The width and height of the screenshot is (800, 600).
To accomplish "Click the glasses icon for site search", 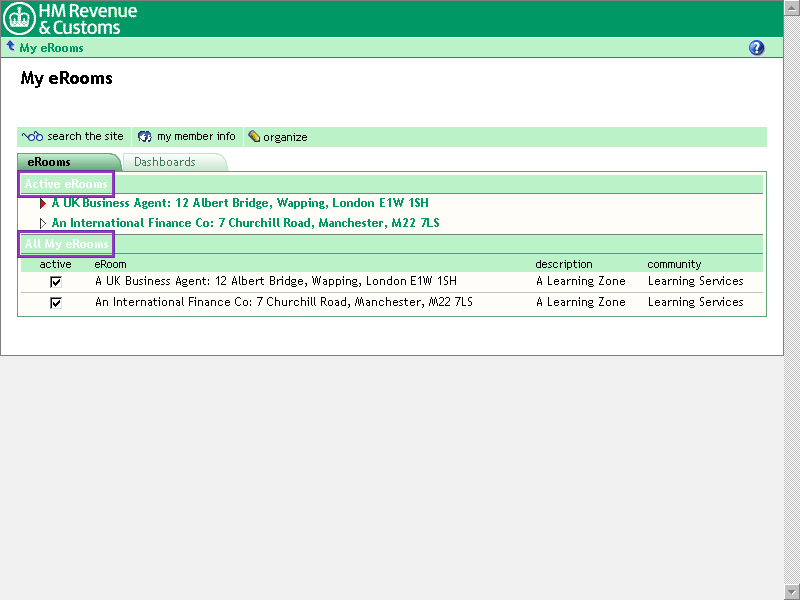I will (x=33, y=137).
